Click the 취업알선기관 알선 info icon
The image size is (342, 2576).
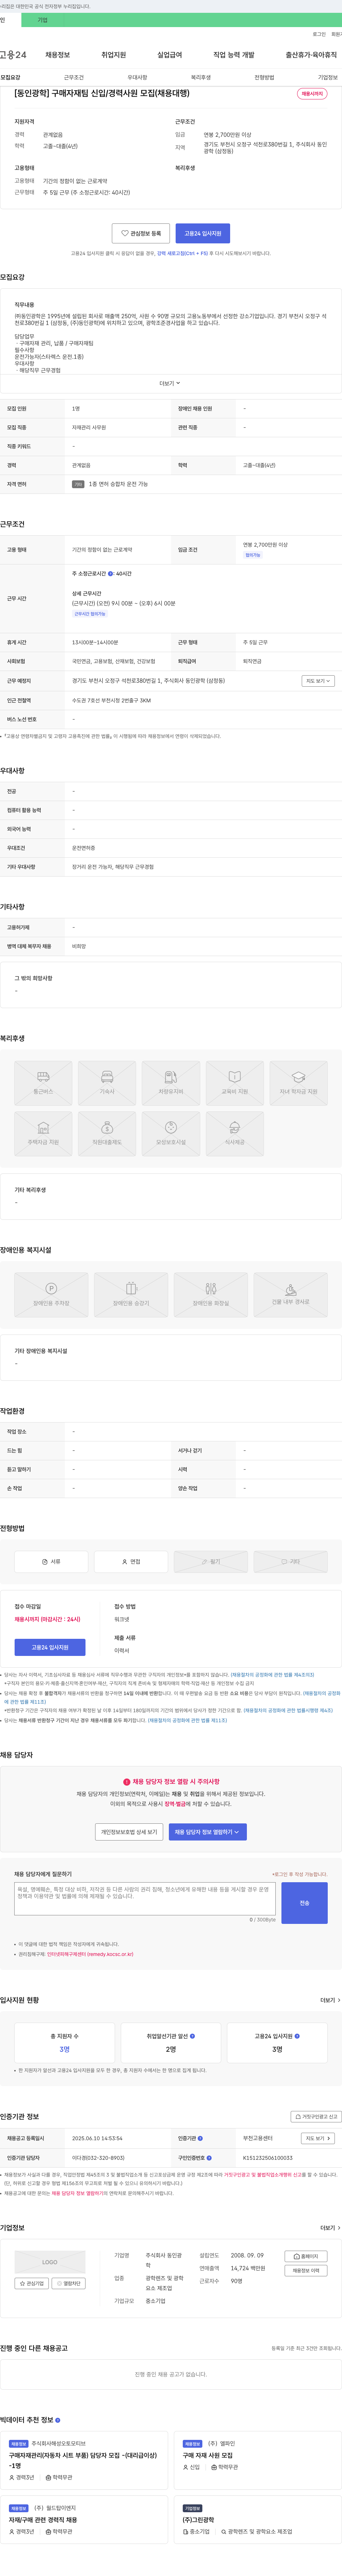coord(193,2036)
